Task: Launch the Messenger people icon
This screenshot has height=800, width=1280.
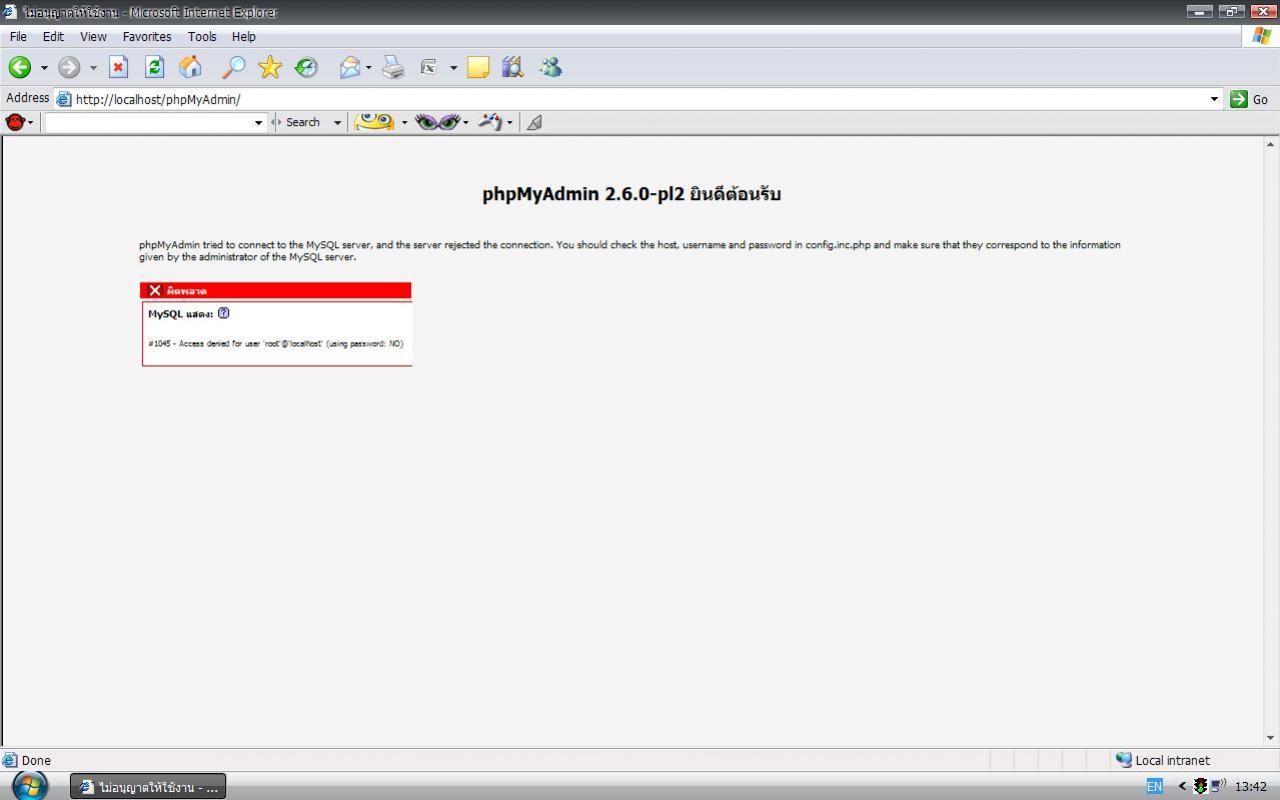Action: coord(550,67)
